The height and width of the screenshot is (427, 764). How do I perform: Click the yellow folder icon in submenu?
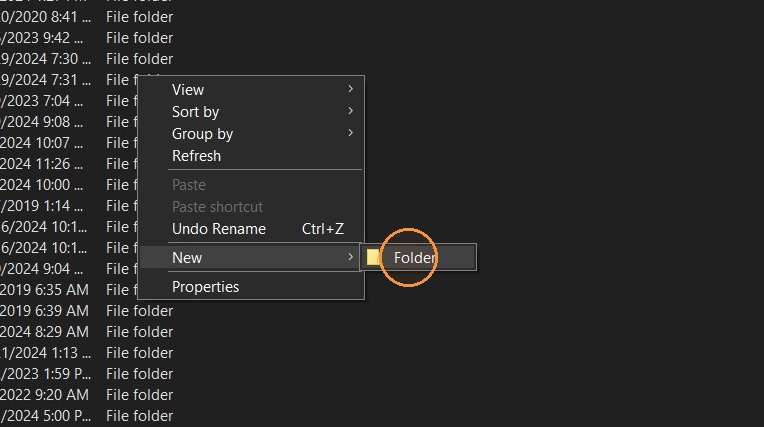pos(373,257)
